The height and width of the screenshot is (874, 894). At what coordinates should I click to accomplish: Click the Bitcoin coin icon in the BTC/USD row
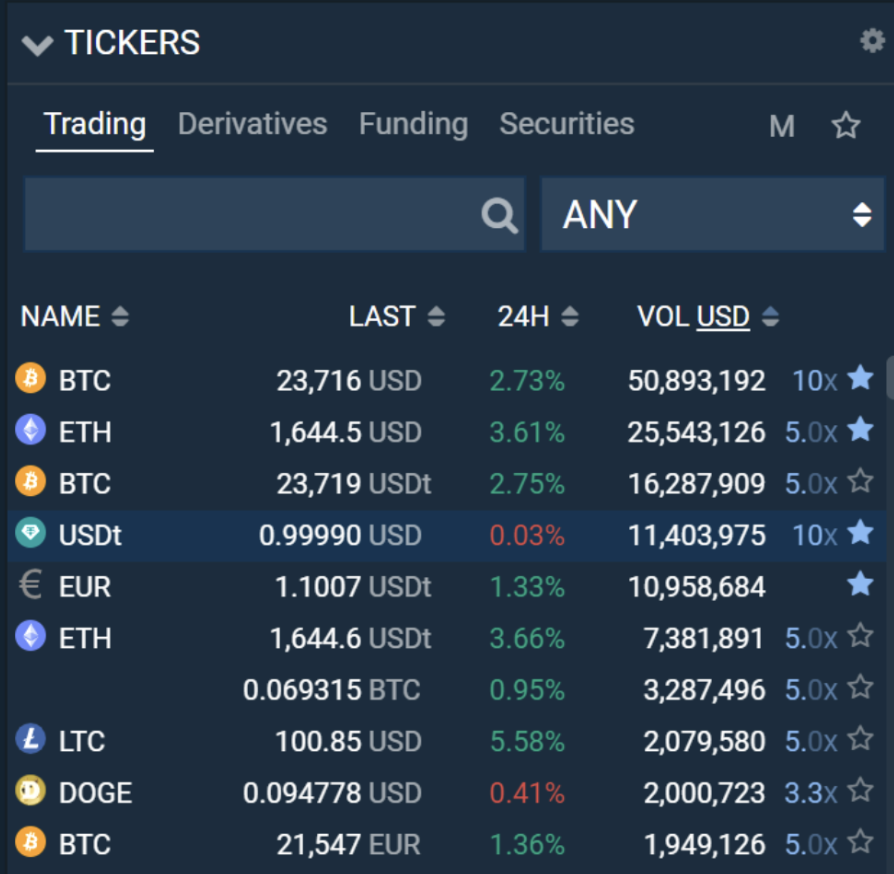pyautogui.click(x=30, y=380)
